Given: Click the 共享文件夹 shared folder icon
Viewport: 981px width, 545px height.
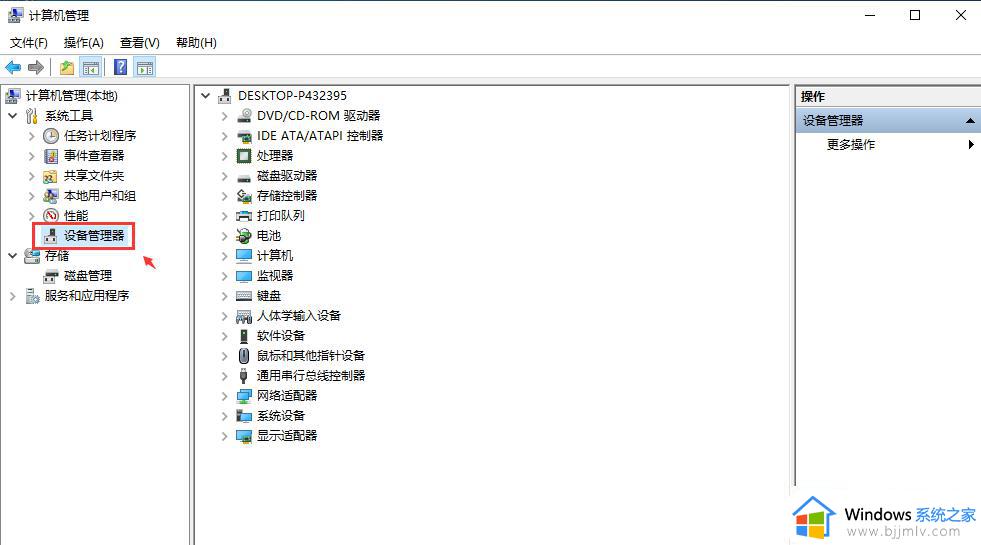Looking at the screenshot, I should point(51,176).
